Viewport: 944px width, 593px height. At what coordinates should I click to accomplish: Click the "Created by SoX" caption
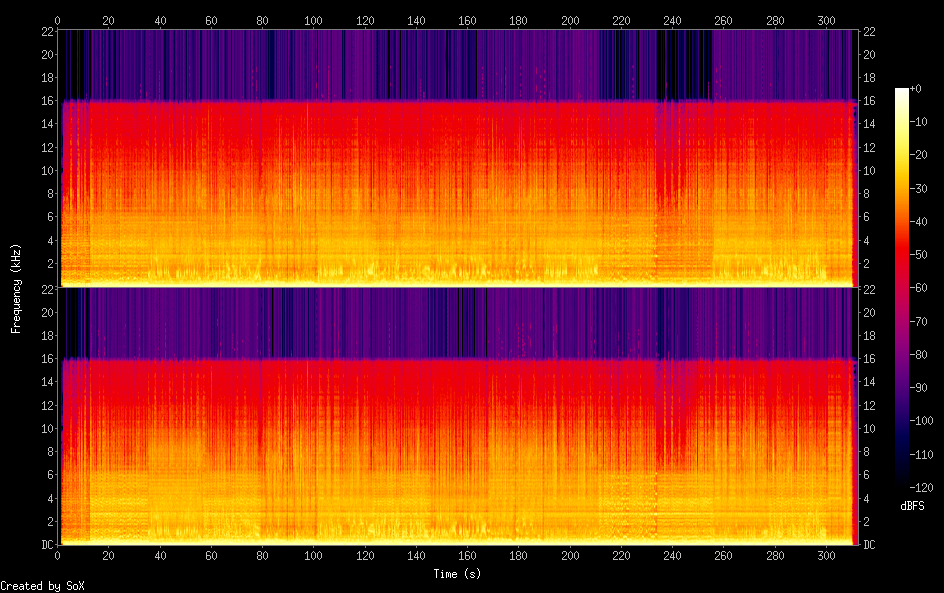click(x=42, y=586)
